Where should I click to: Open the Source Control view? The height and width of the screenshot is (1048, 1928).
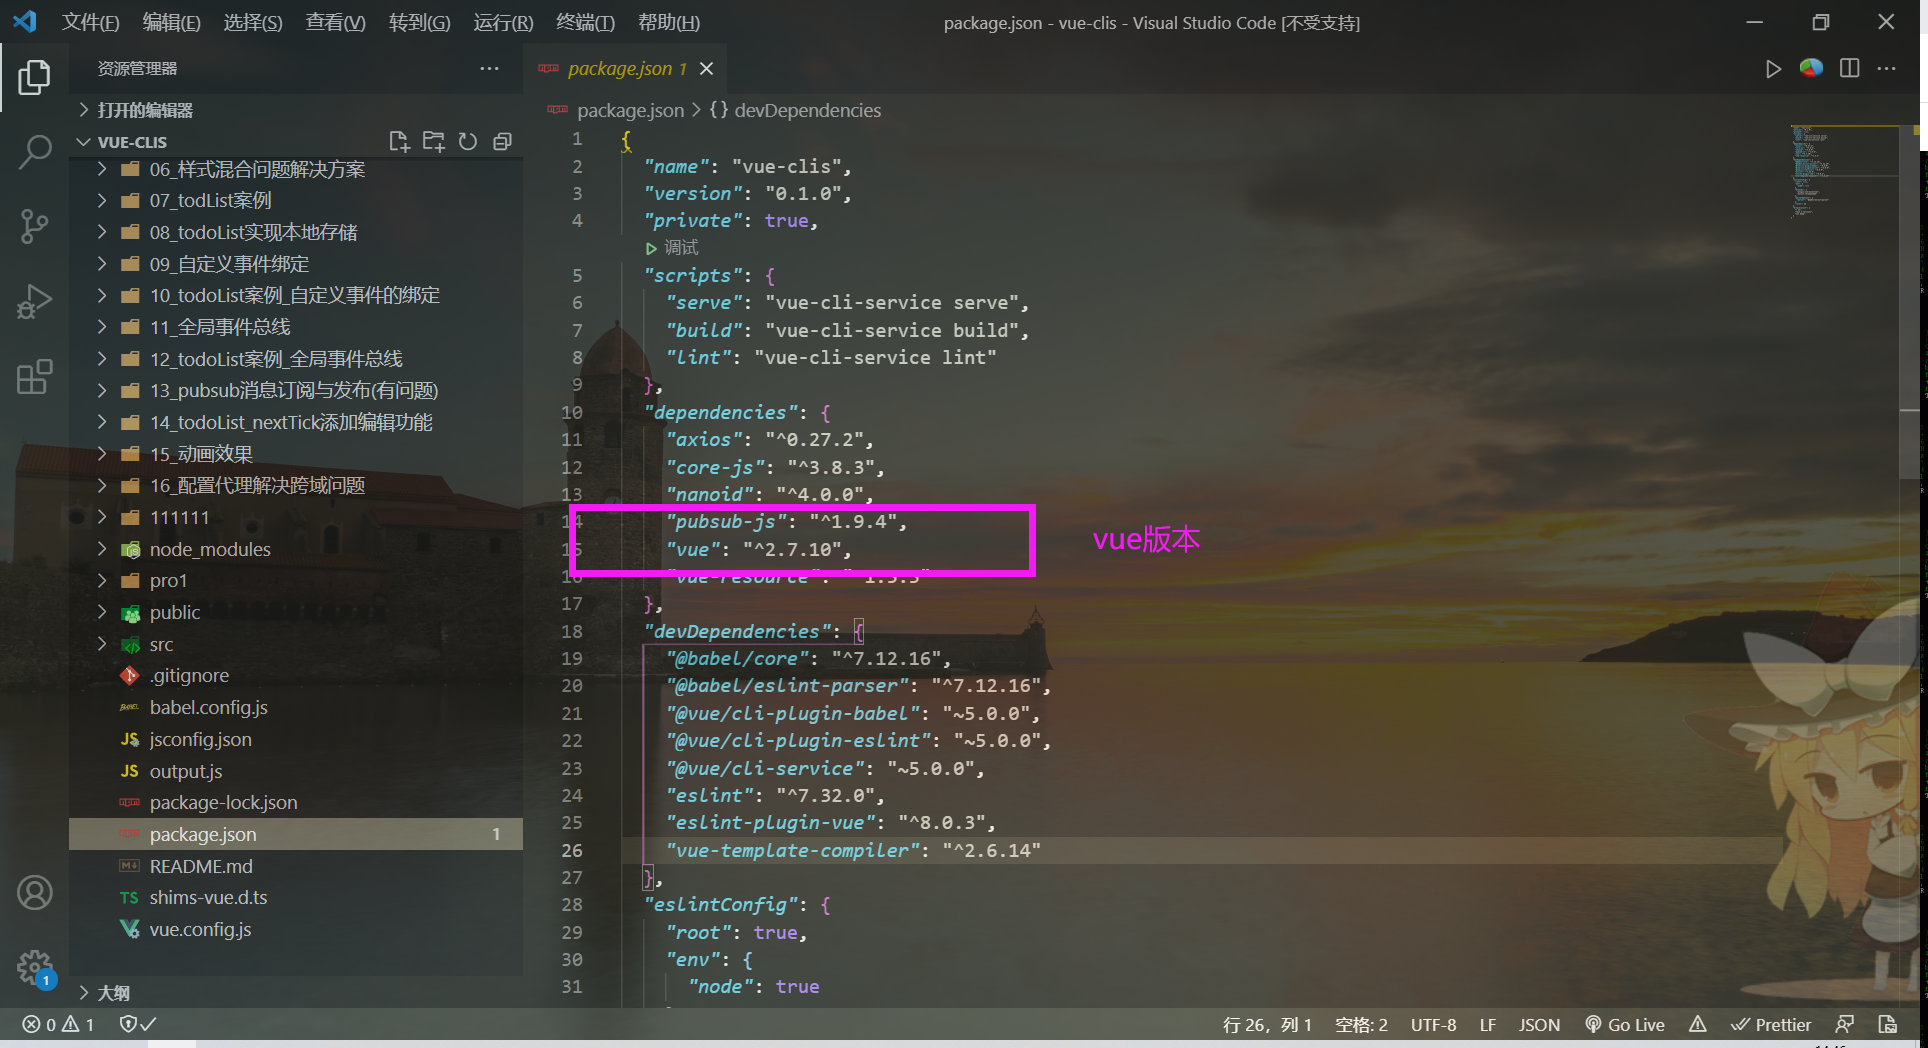(x=34, y=226)
